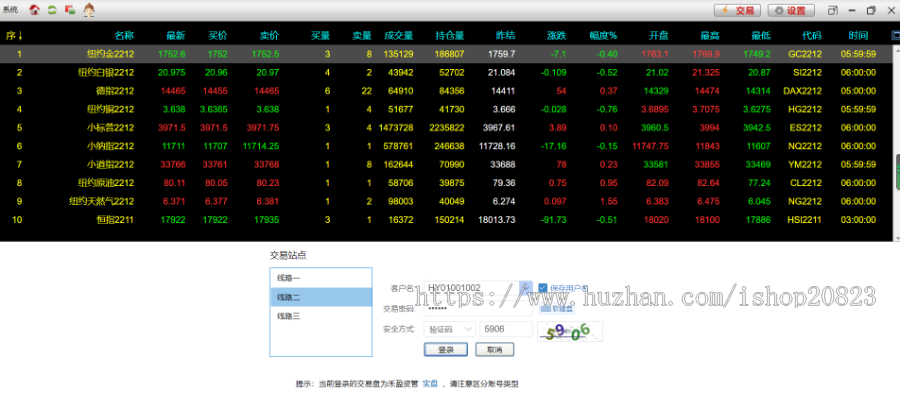Sort by the 代码 column header
Screen dimensions: 900x409
[x=812, y=36]
